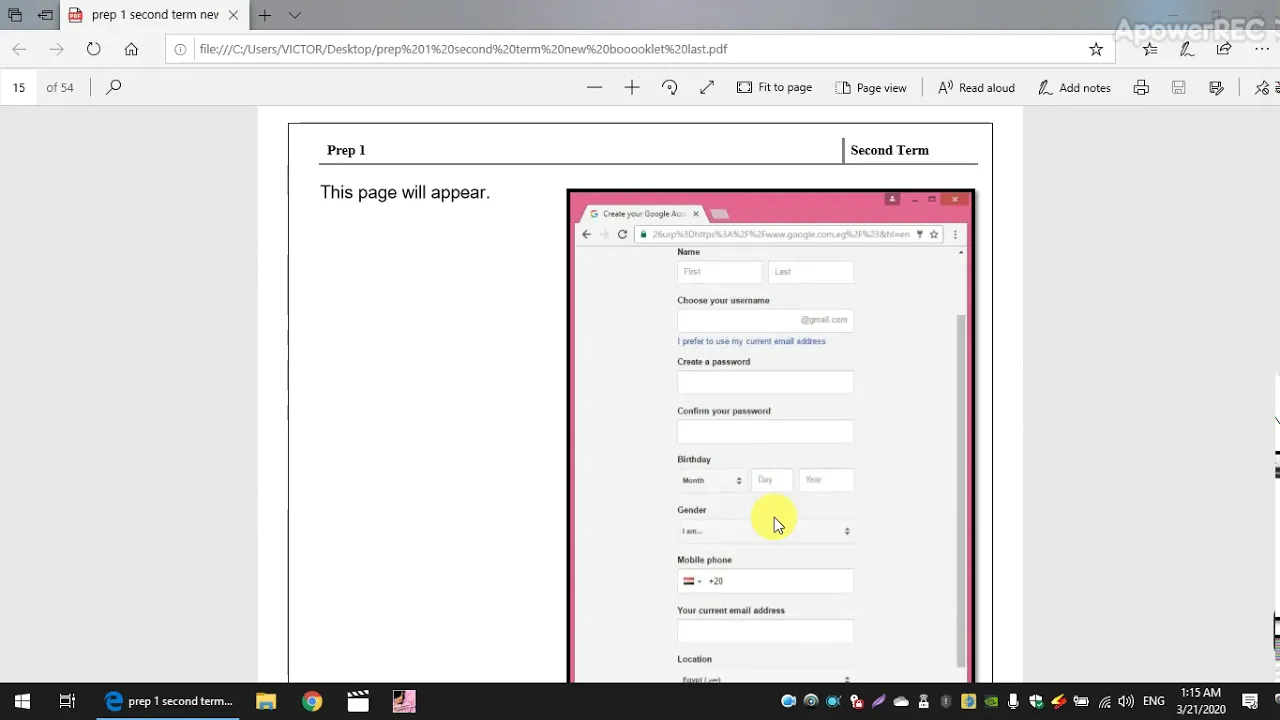Go back to the previous page in Edge
Screen dimensions: 1280x720
[x=19, y=49]
